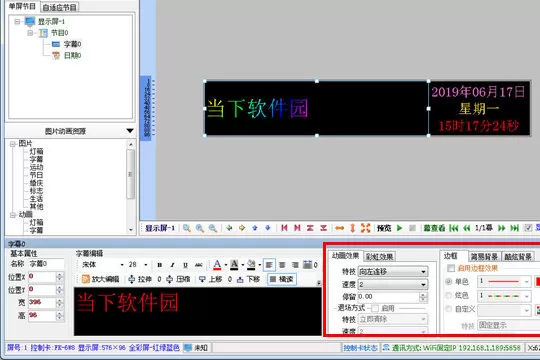540x360 pixels.
Task: Select the 单色 radio button
Action: click(x=448, y=281)
